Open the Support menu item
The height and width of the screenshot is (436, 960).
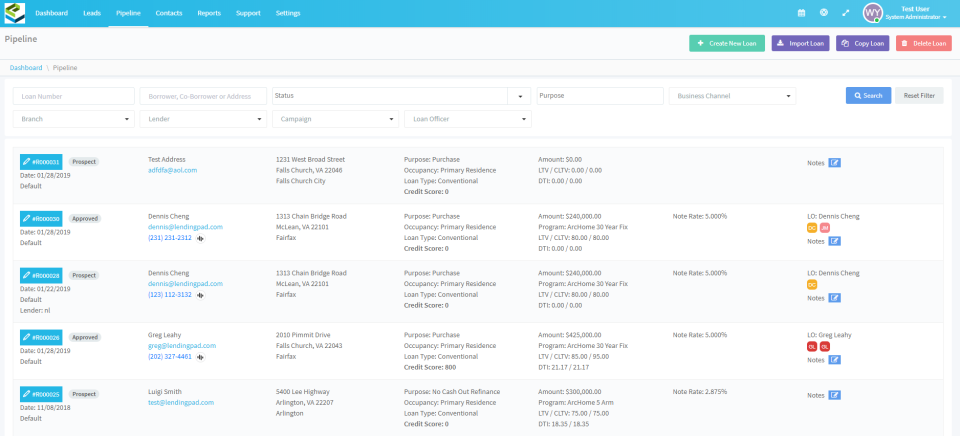click(x=248, y=13)
